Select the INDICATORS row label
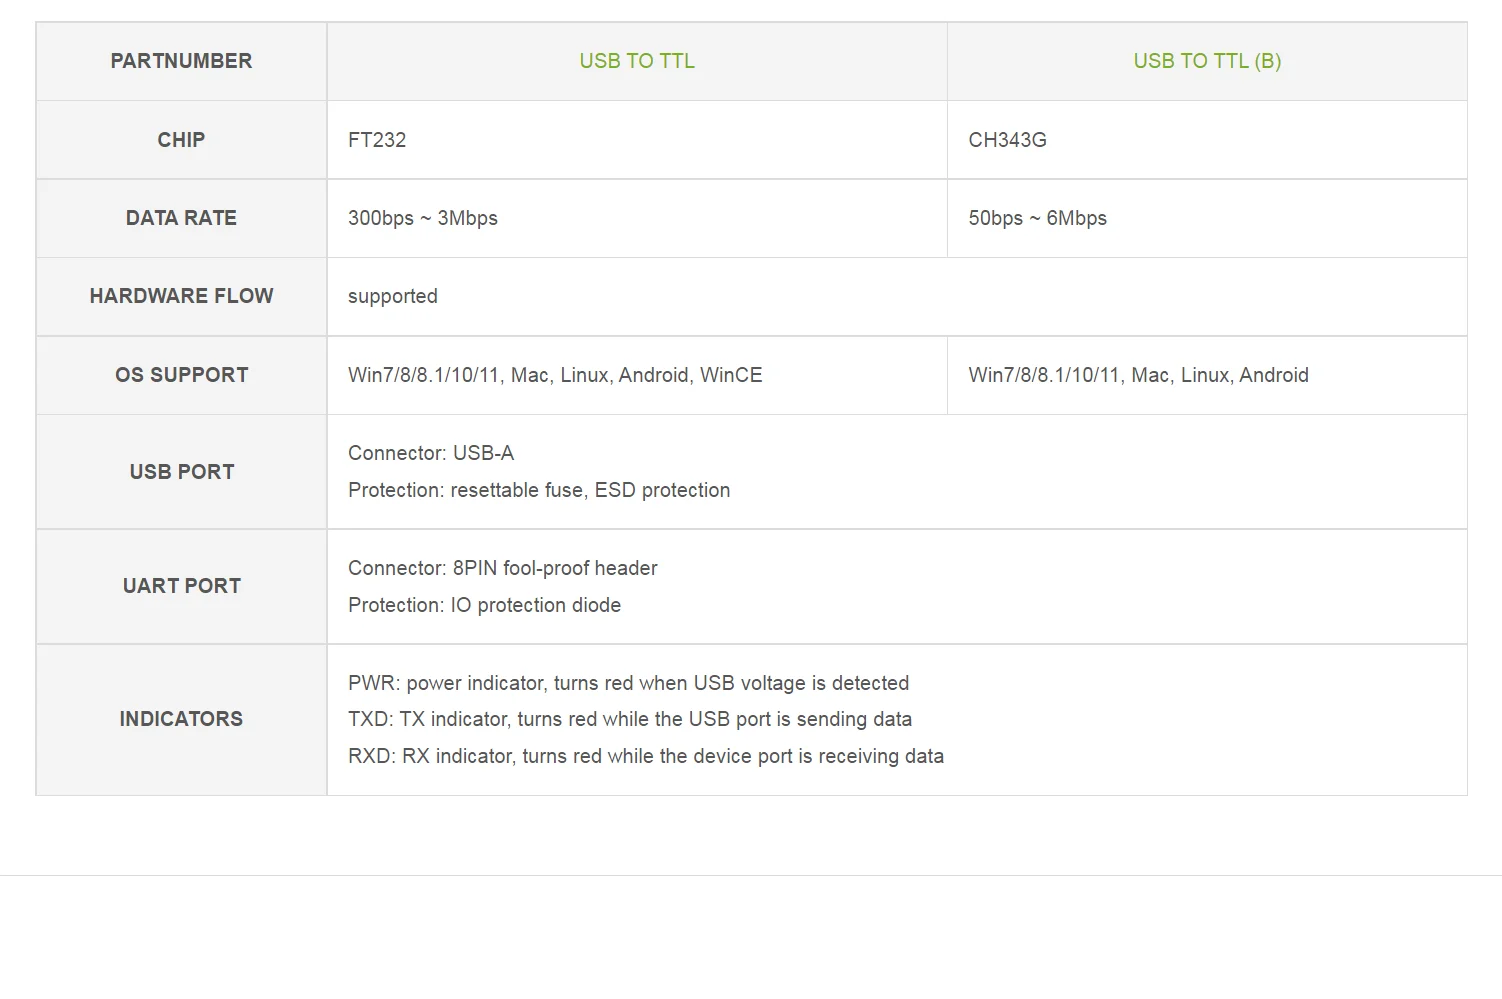The width and height of the screenshot is (1502, 999). [x=181, y=719]
